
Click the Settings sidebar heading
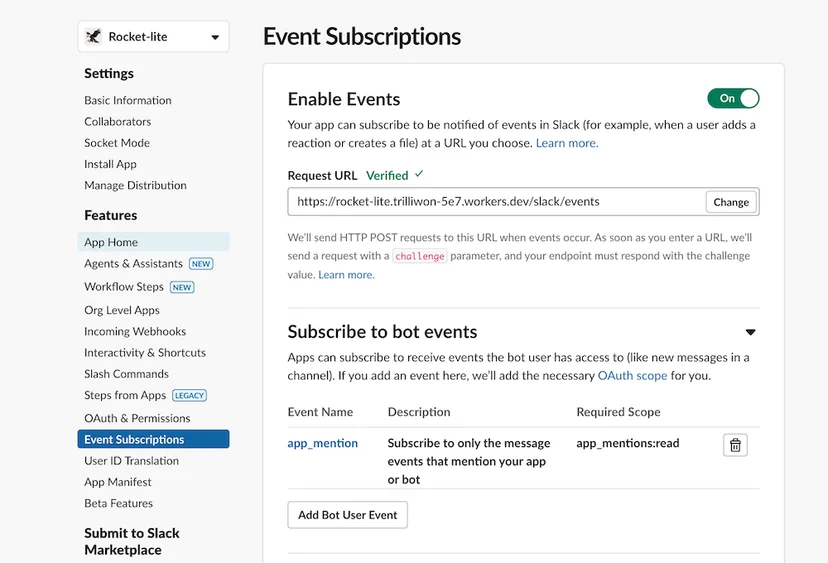pos(109,73)
